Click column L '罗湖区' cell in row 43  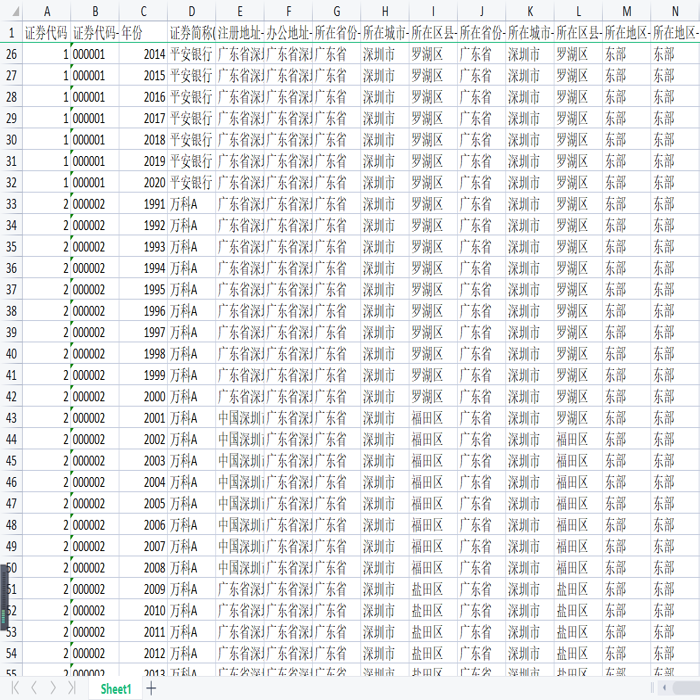pyautogui.click(x=578, y=418)
